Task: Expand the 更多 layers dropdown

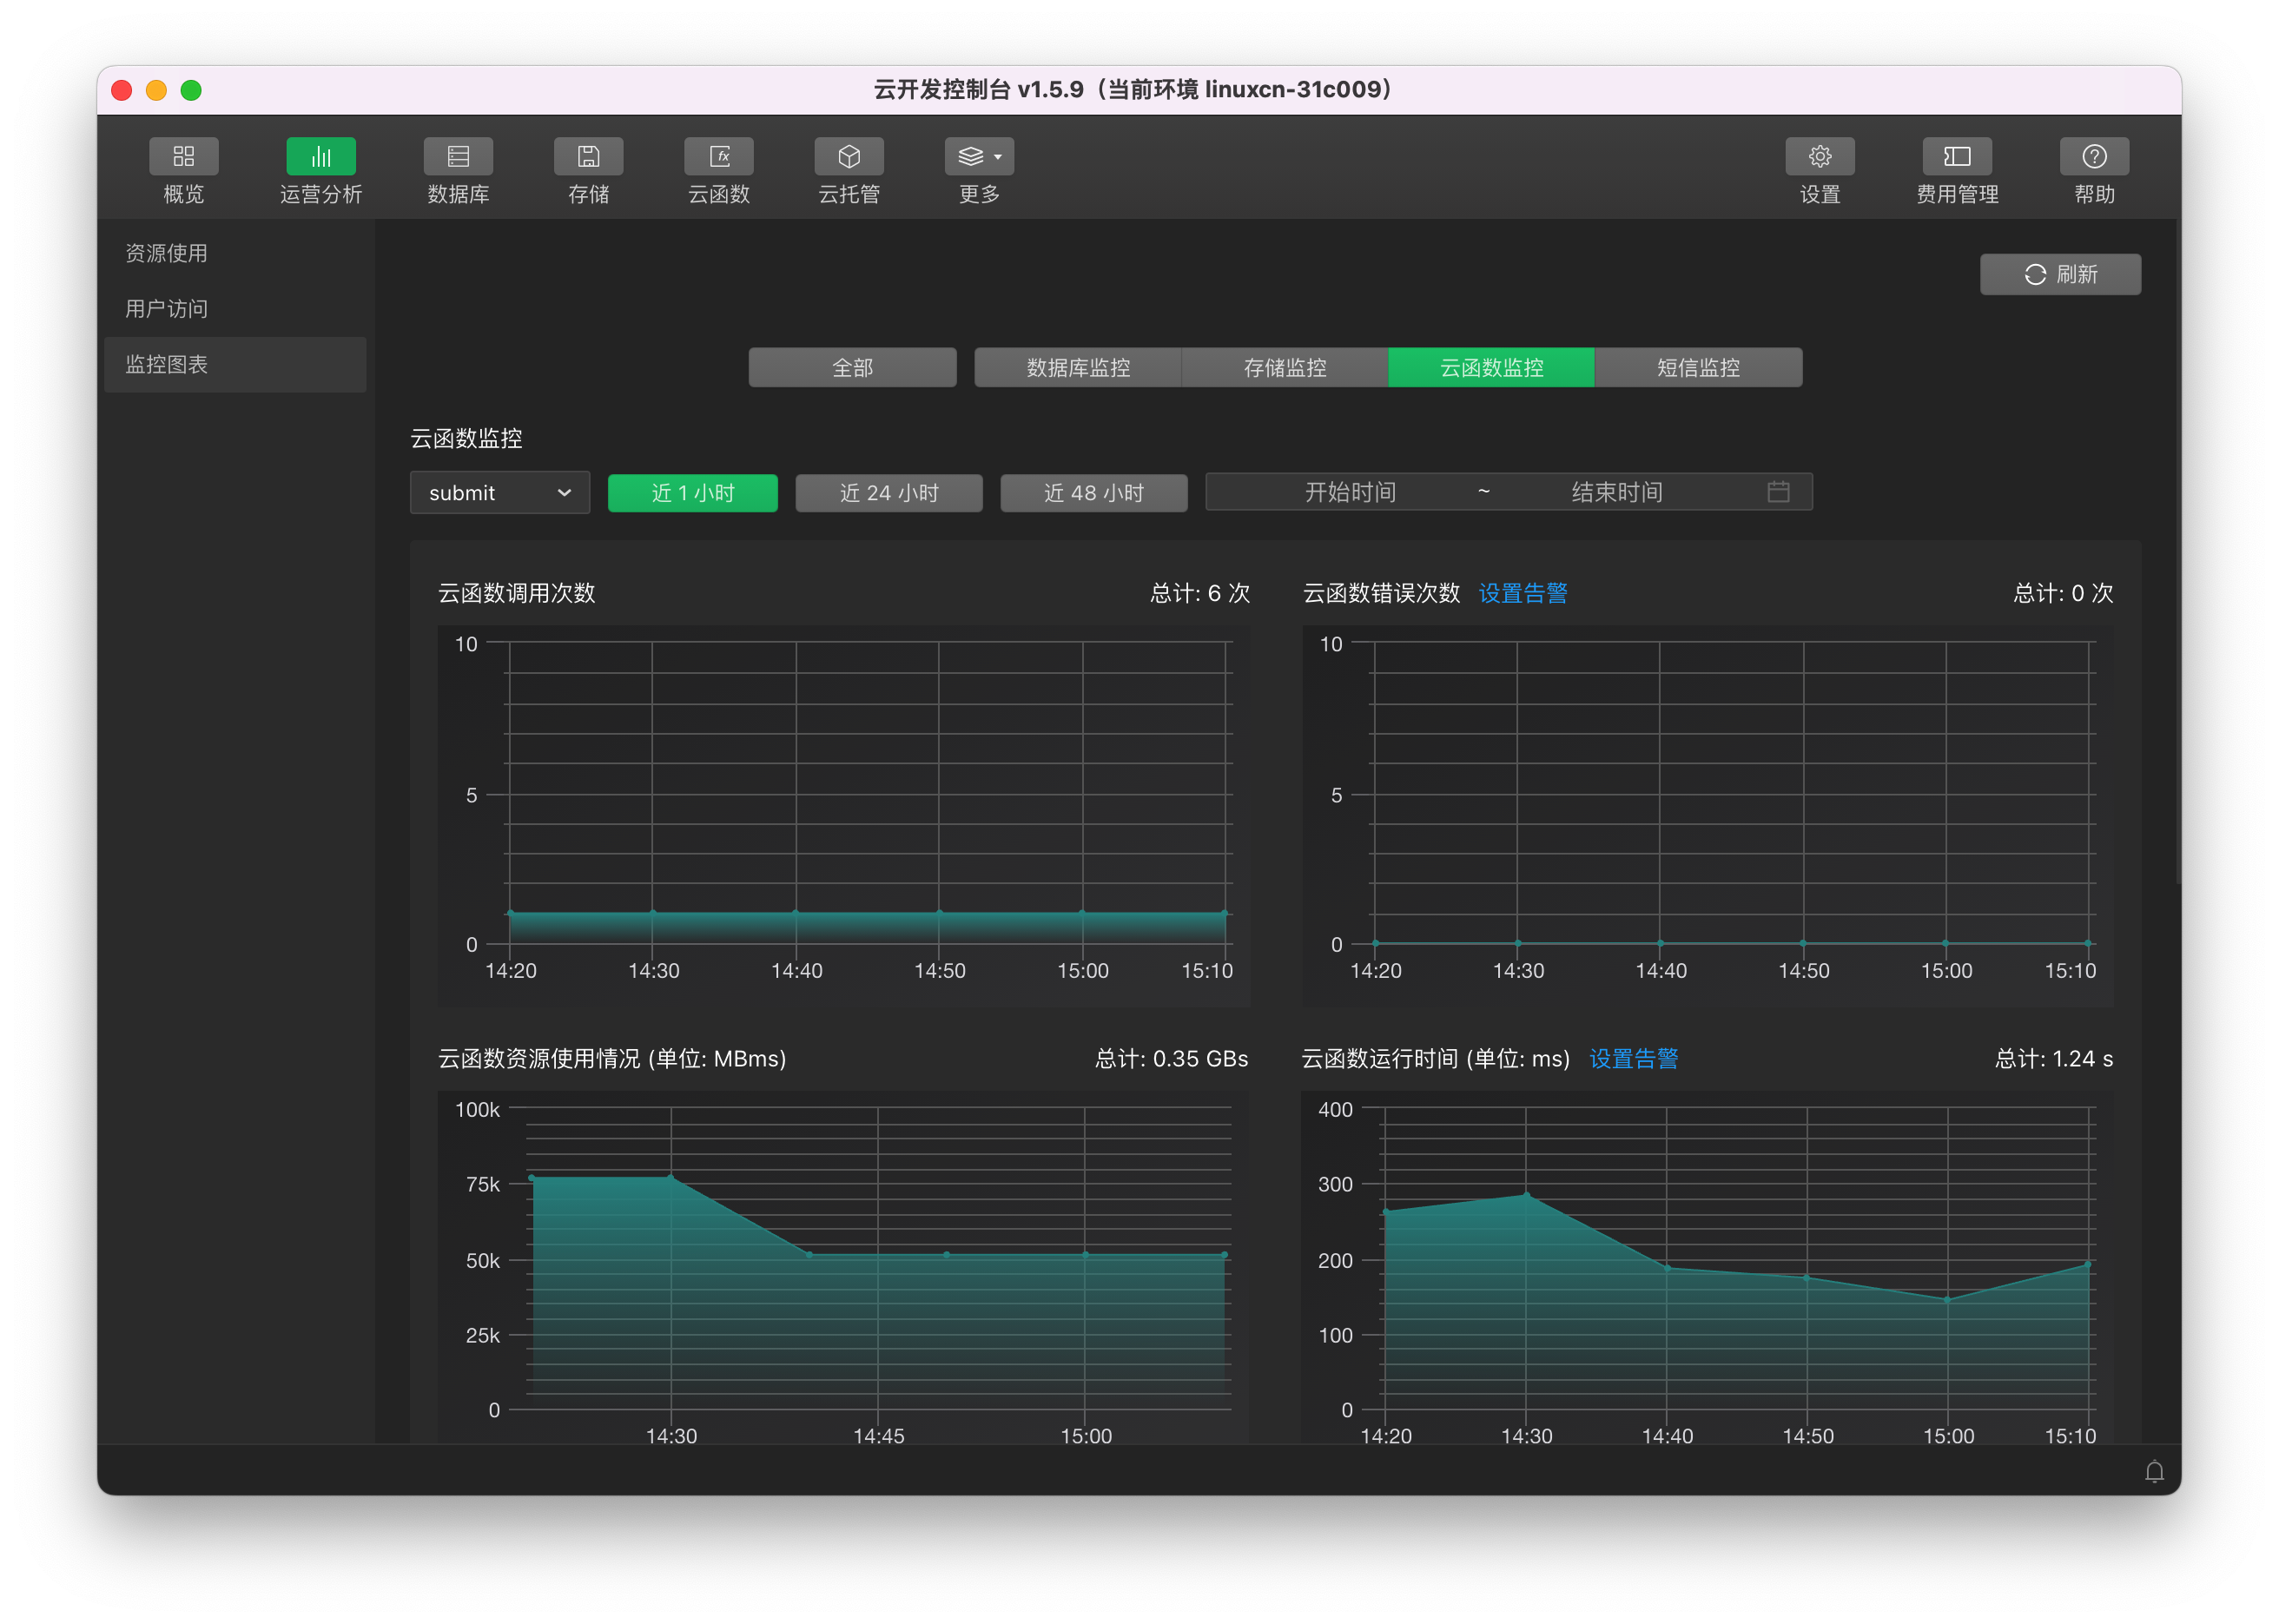Action: [x=979, y=157]
